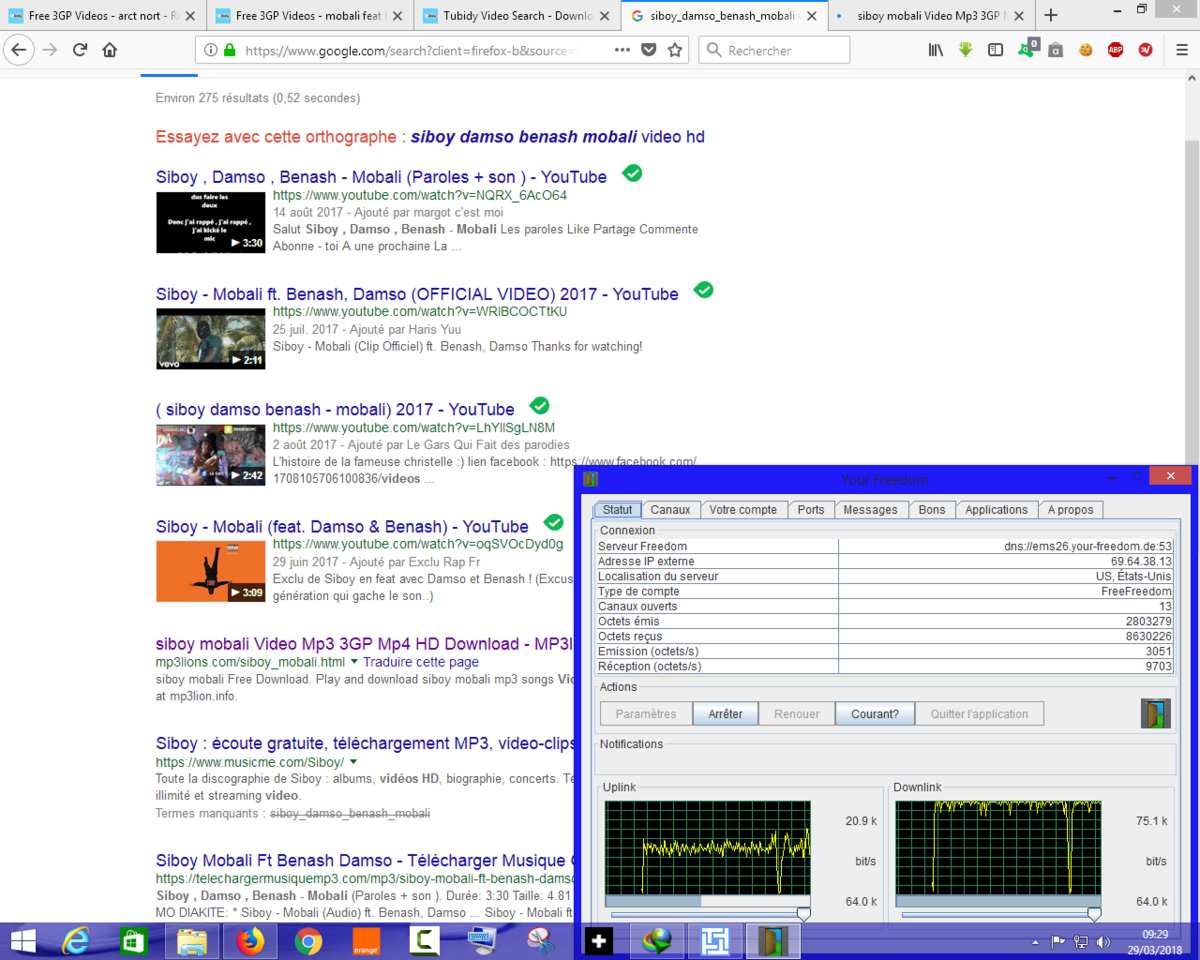The width and height of the screenshot is (1200, 960).
Task: Open the maze-pattern app in taskbar
Action: tap(715, 940)
